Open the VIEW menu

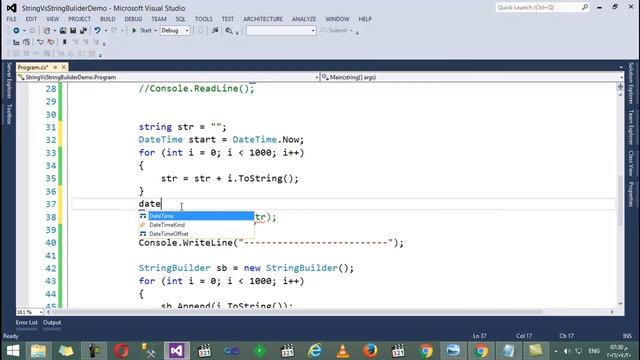coord(53,19)
